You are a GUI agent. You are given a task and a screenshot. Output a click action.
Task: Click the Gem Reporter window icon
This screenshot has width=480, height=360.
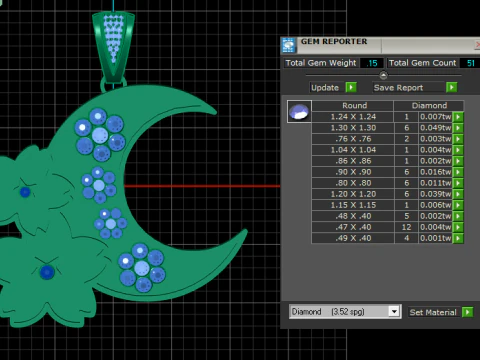(289, 45)
